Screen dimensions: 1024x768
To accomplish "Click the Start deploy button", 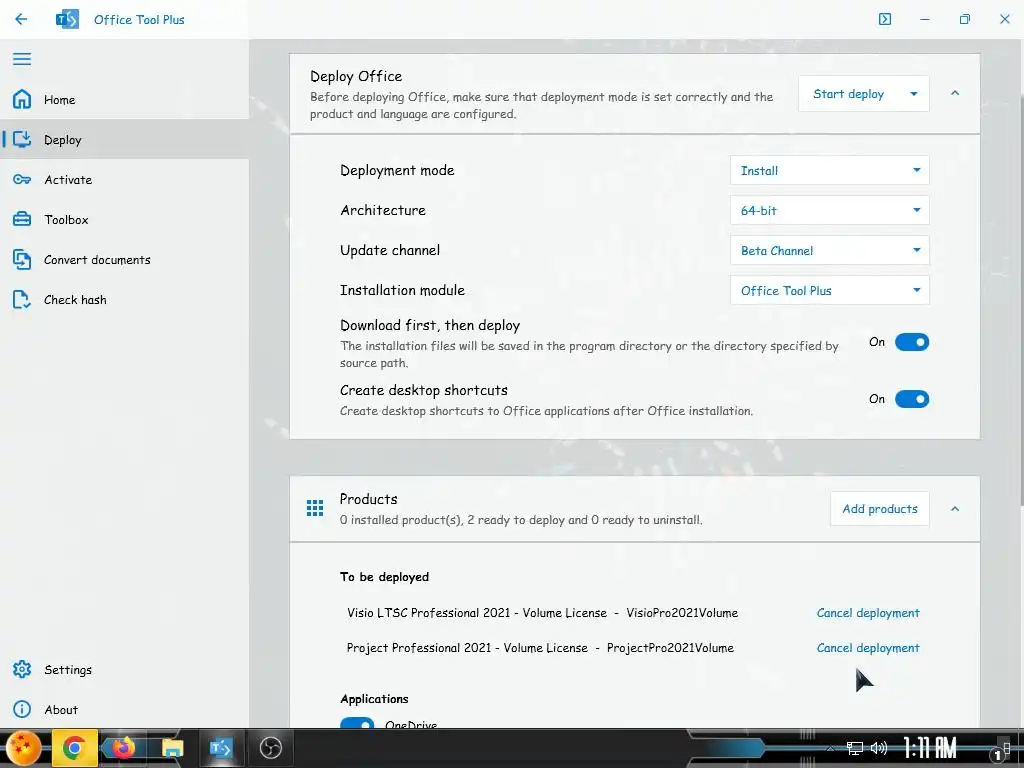I will [x=848, y=94].
